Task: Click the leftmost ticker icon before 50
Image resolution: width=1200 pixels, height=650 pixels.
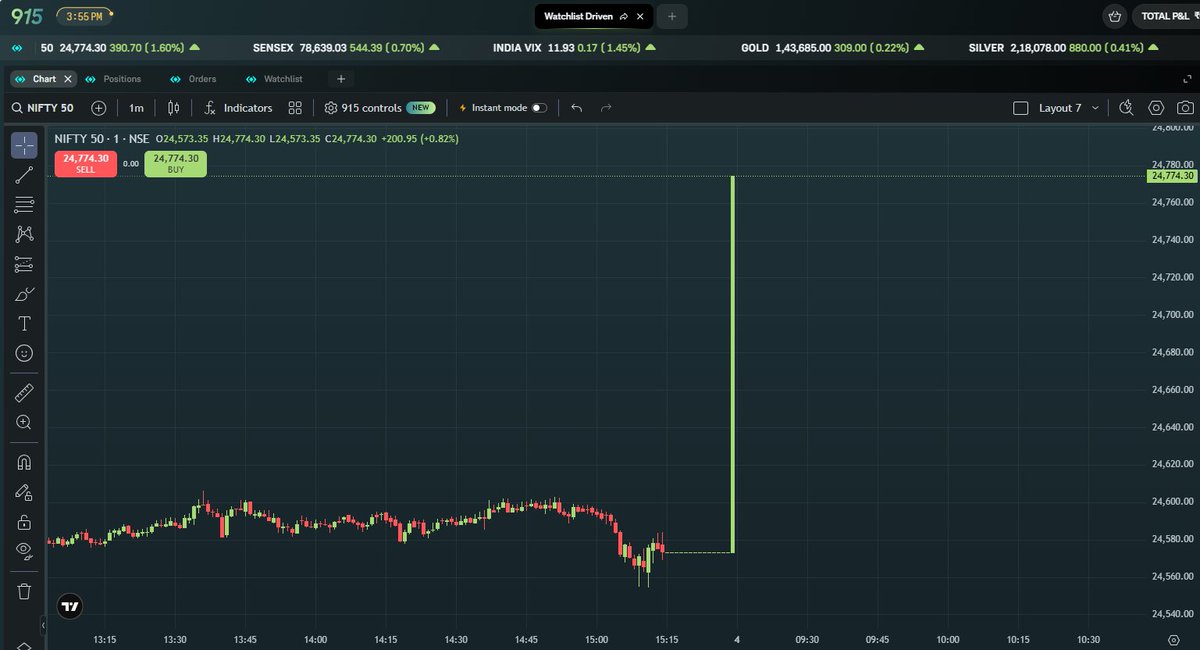Action: [x=17, y=47]
